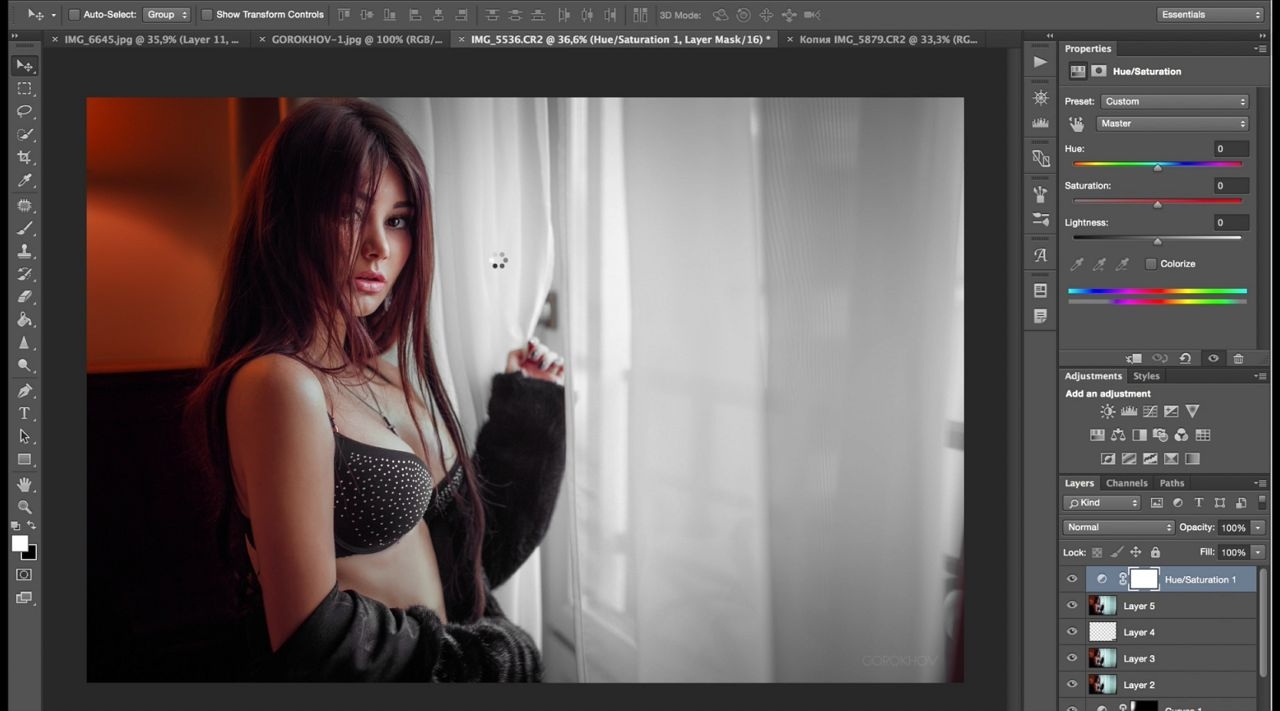Viewport: 1280px width, 711px height.
Task: Select the Pen tool
Action: (x=25, y=391)
